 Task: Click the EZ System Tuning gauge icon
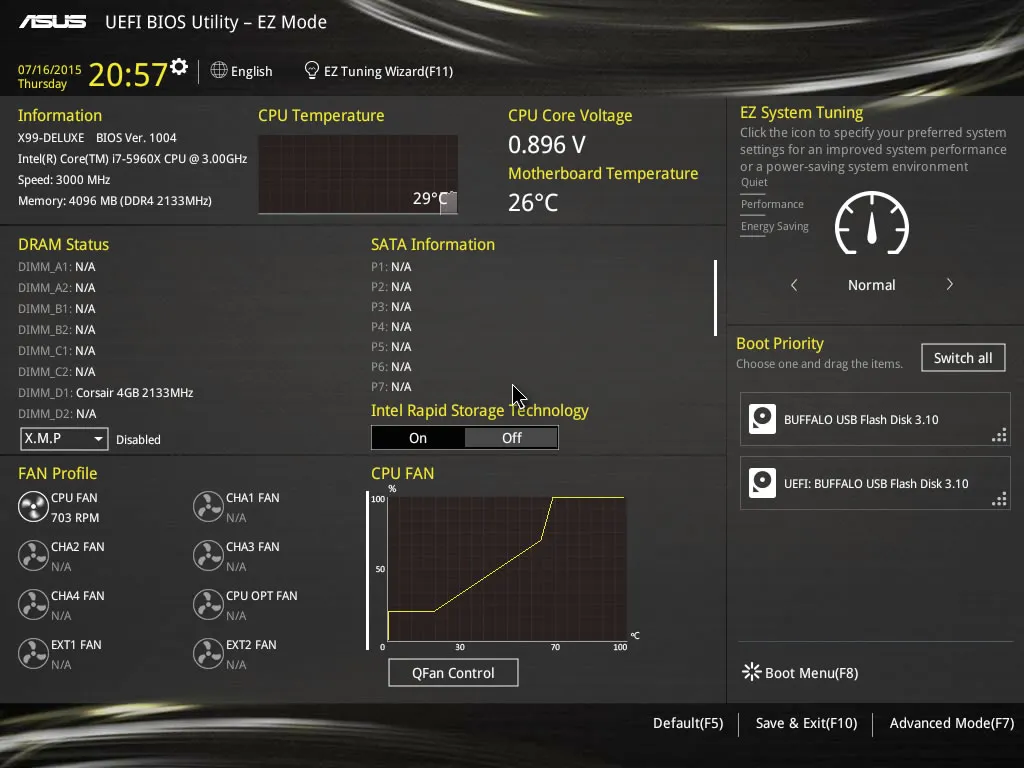point(872,223)
